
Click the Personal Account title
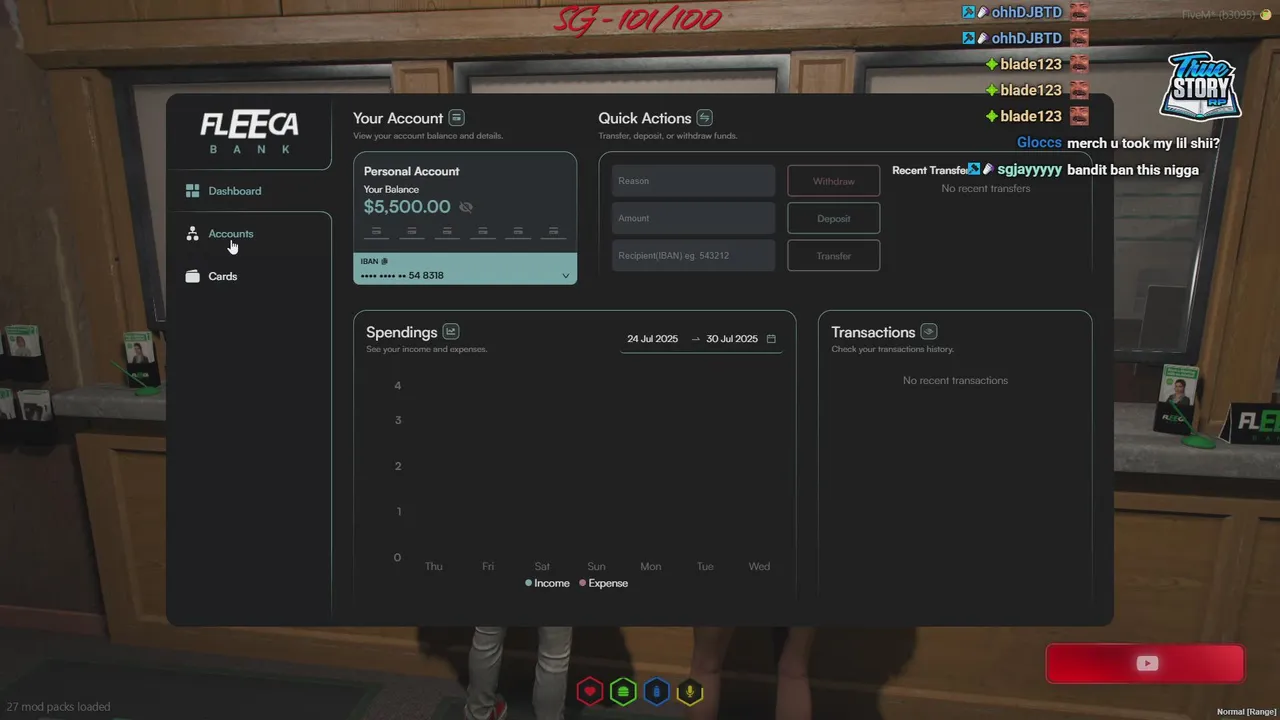point(412,171)
